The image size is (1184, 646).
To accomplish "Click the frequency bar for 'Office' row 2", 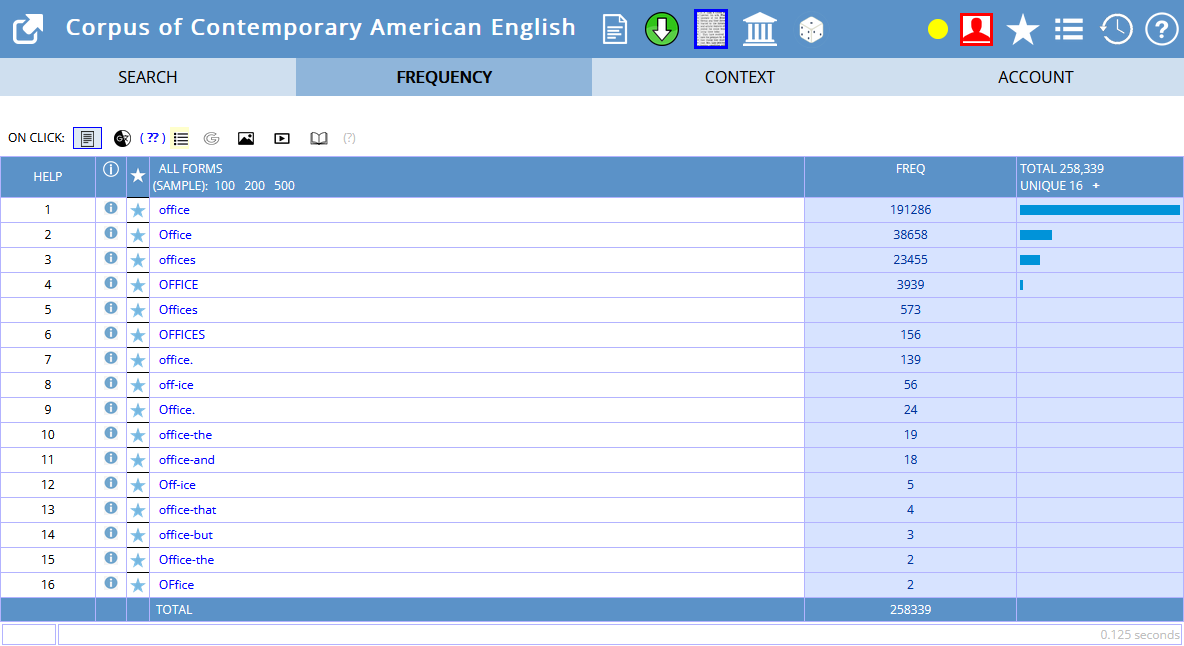I will [1035, 235].
